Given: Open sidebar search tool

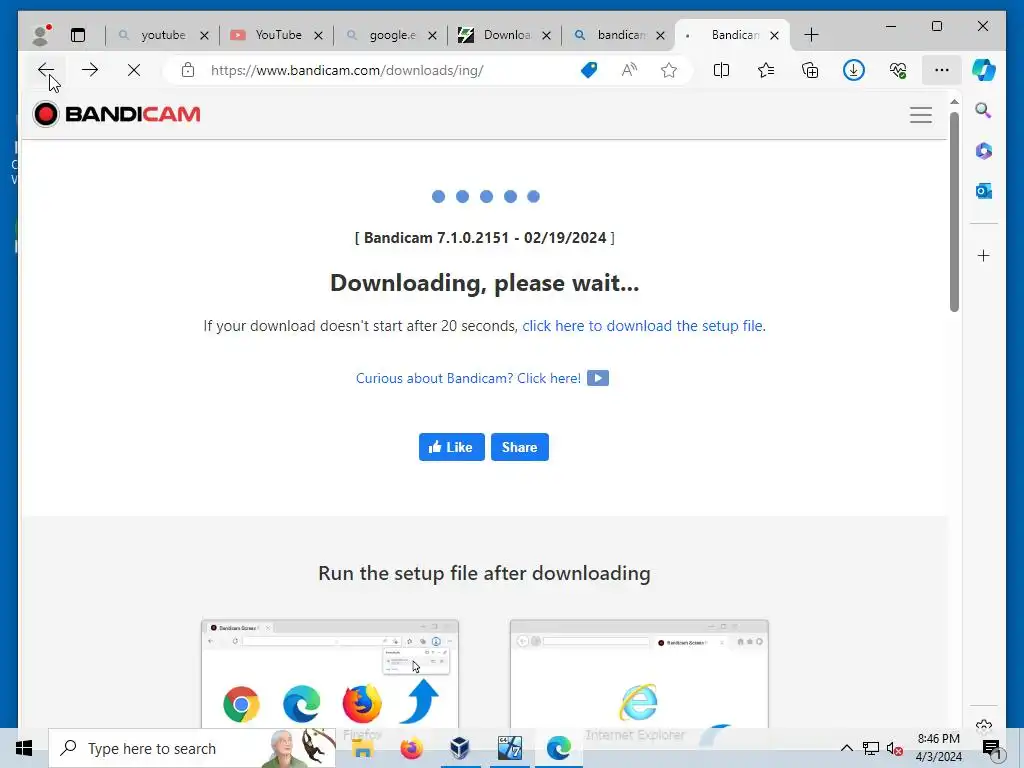Looking at the screenshot, I should [984, 110].
